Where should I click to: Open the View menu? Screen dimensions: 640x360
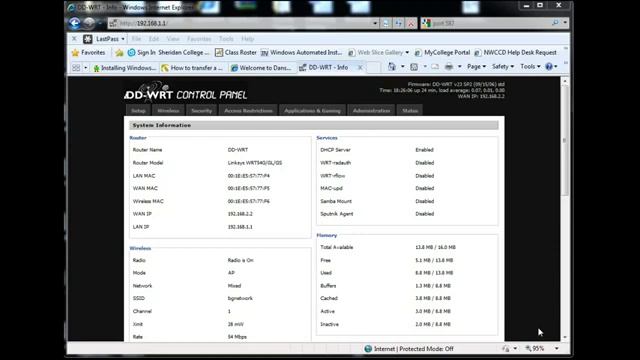coord(173,39)
